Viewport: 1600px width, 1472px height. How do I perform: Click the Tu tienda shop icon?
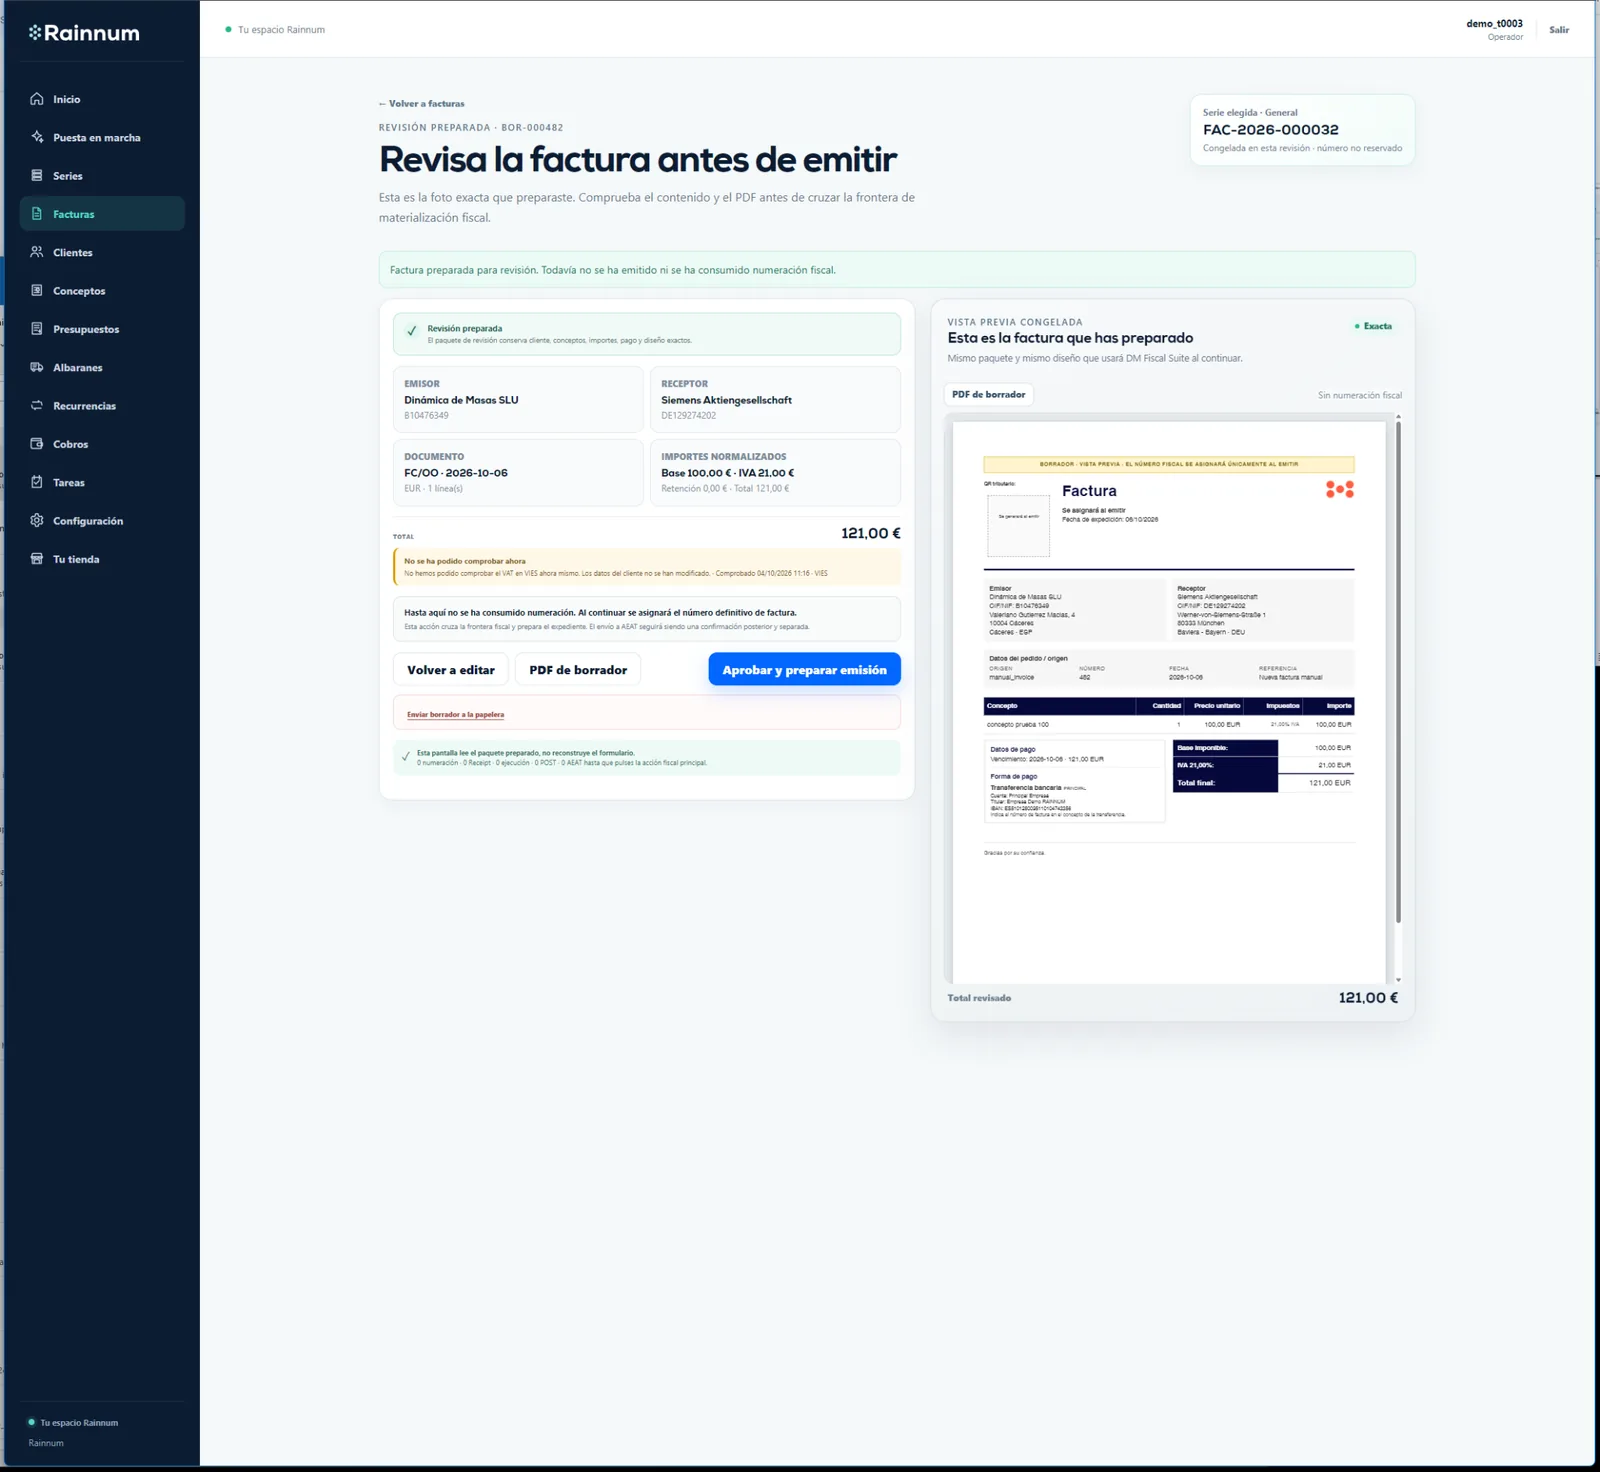coord(37,559)
